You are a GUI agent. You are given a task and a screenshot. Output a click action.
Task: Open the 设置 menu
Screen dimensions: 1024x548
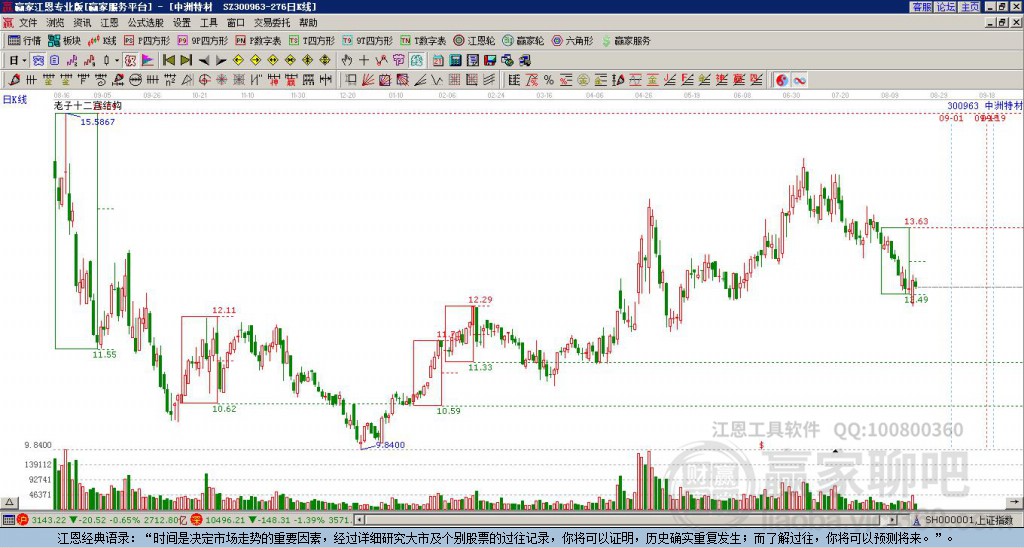click(x=182, y=23)
